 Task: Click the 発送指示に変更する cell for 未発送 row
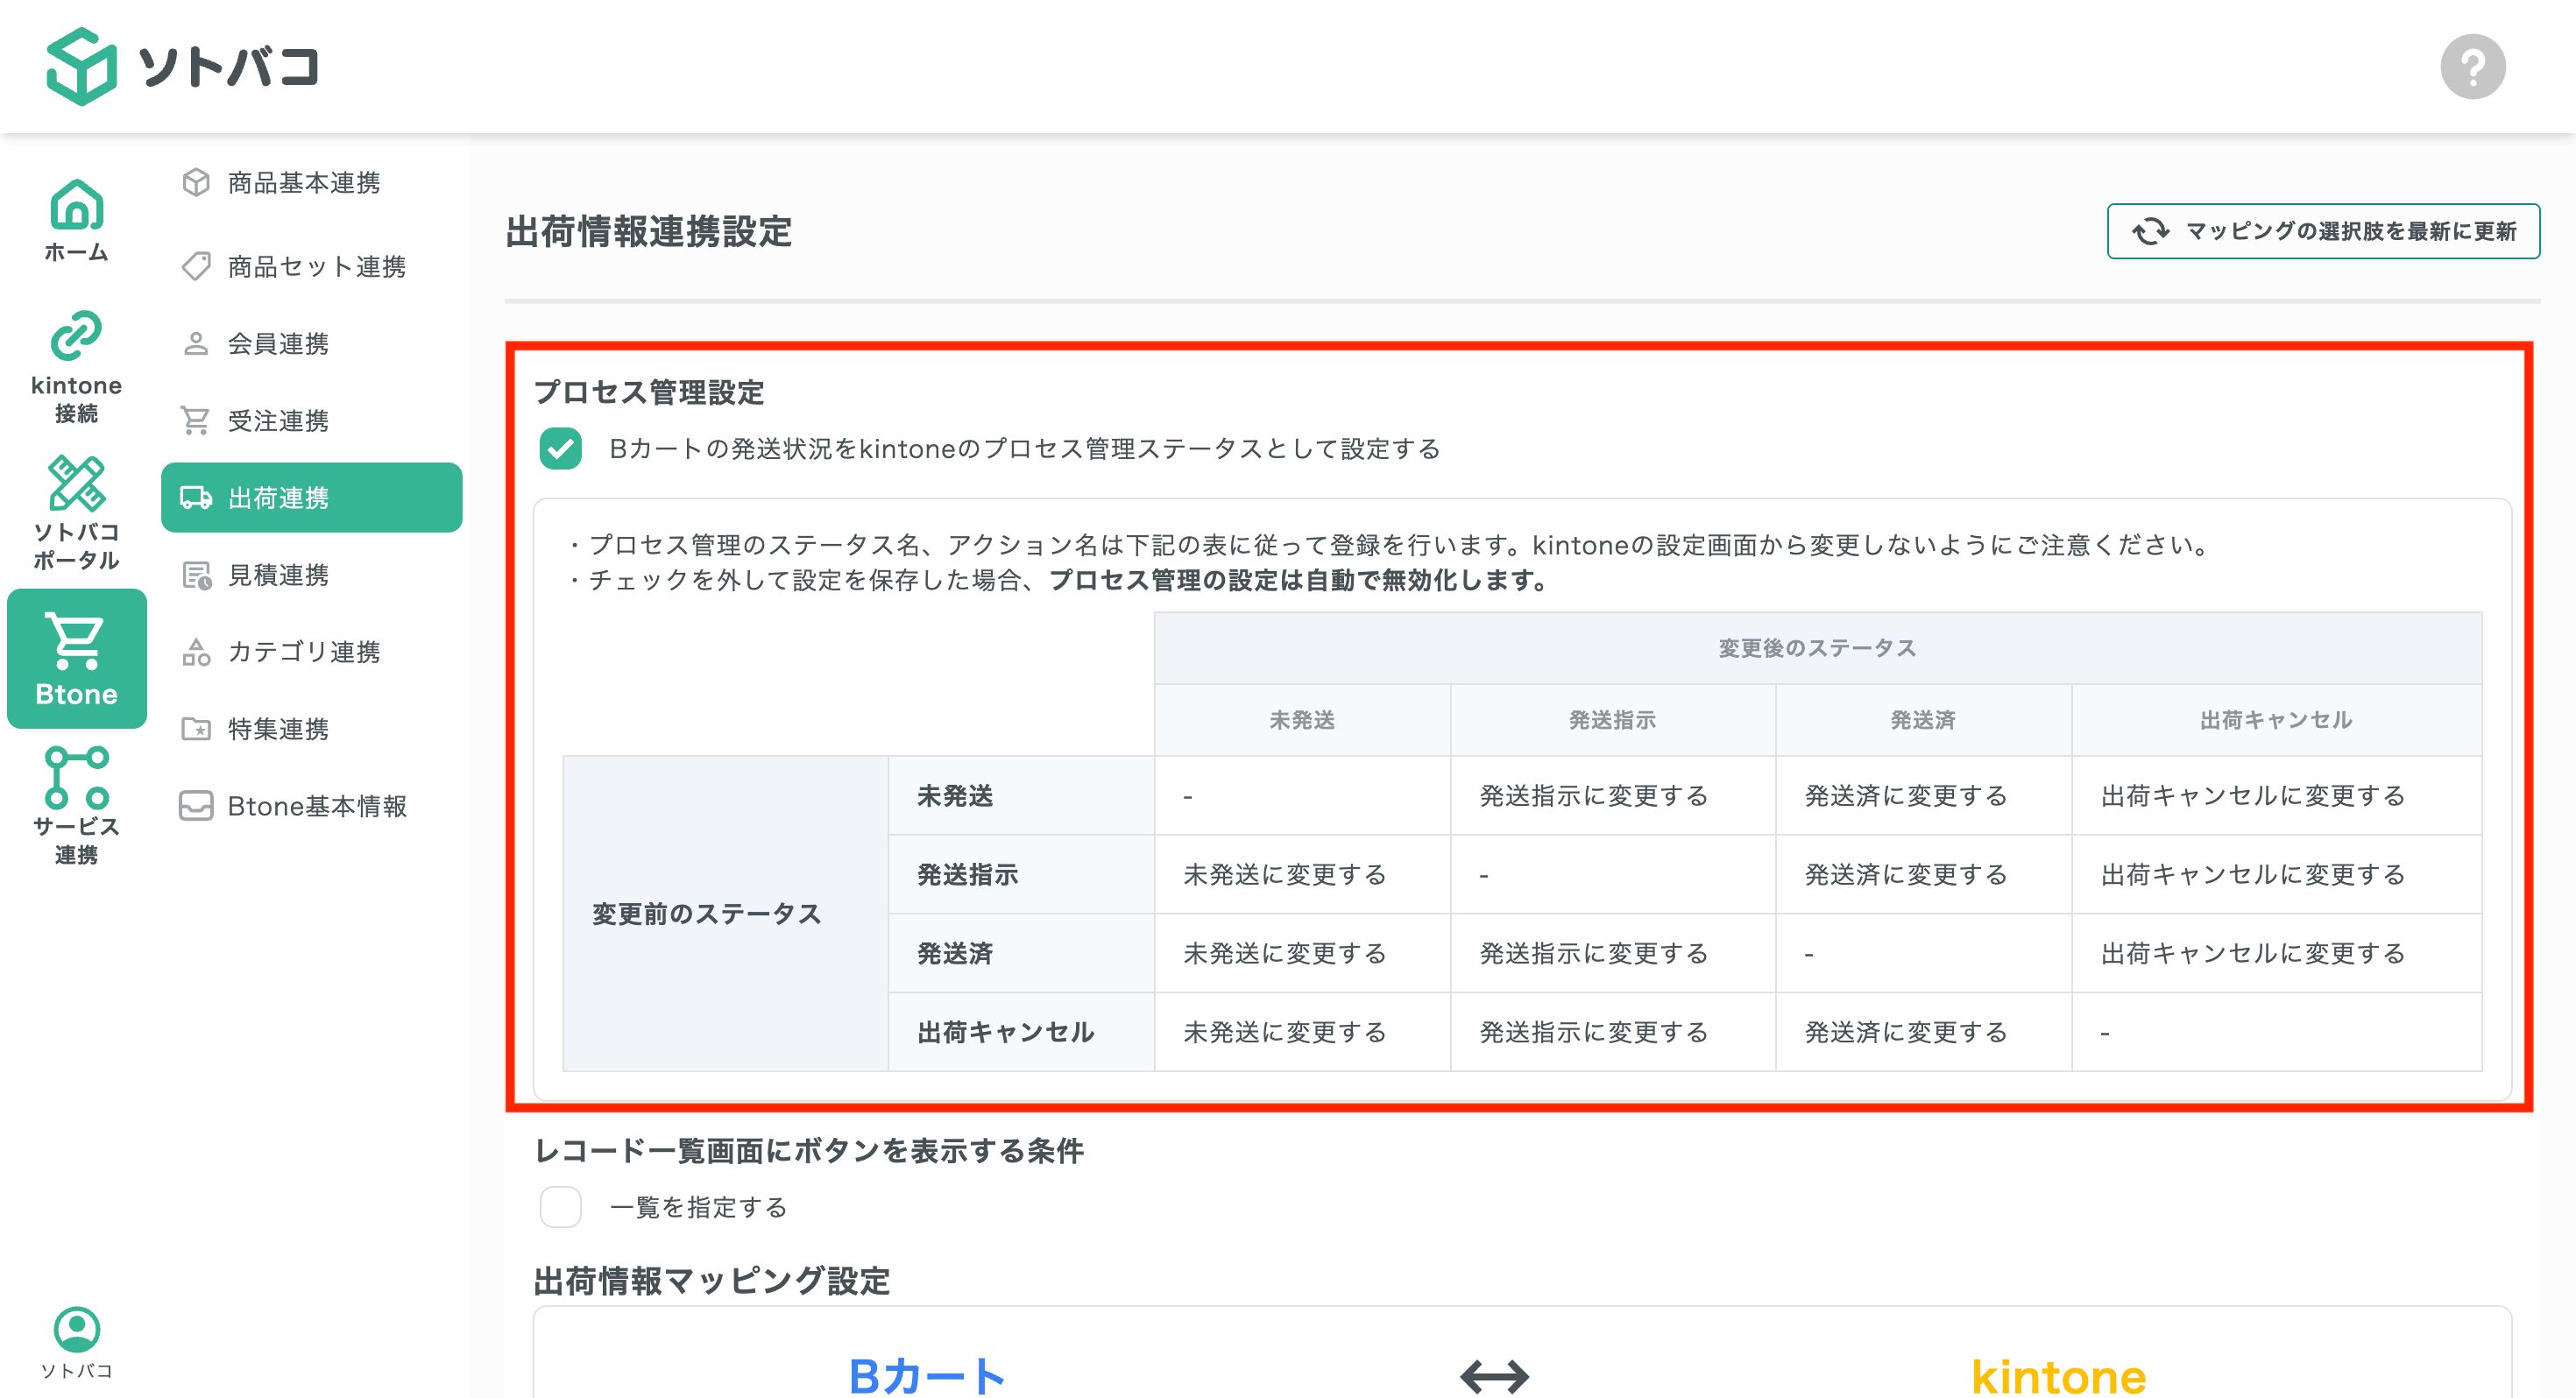click(x=1594, y=795)
